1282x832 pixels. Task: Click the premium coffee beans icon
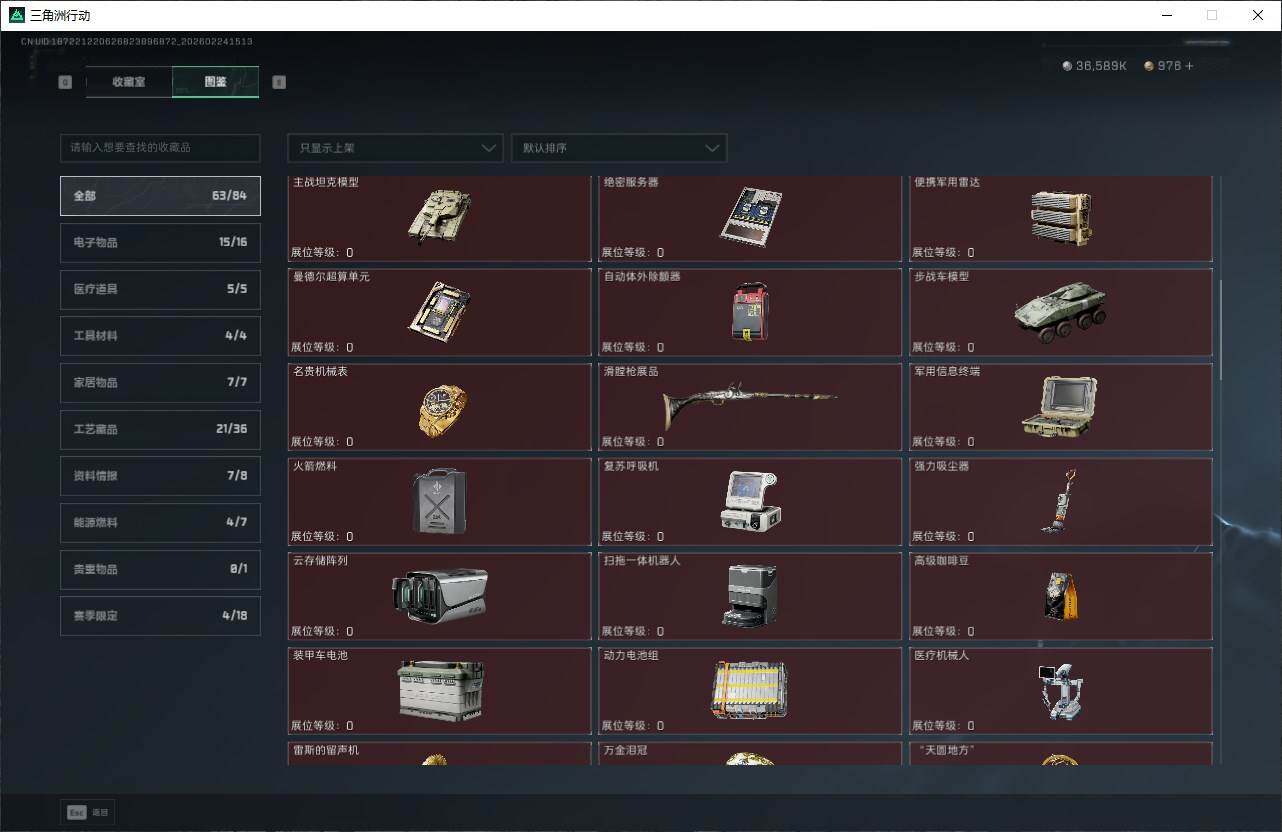tap(1060, 596)
